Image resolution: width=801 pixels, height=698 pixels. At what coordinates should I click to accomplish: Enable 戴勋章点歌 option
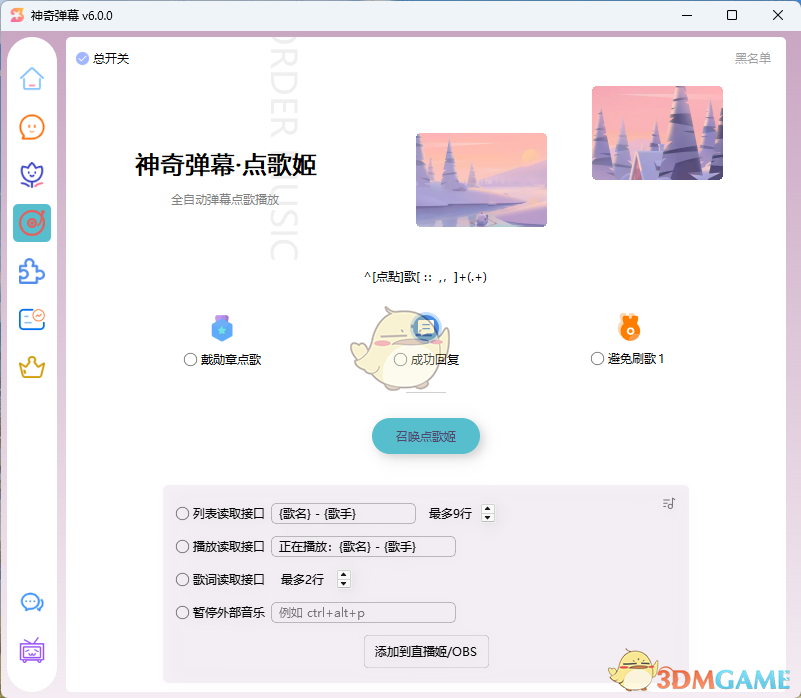(x=190, y=358)
